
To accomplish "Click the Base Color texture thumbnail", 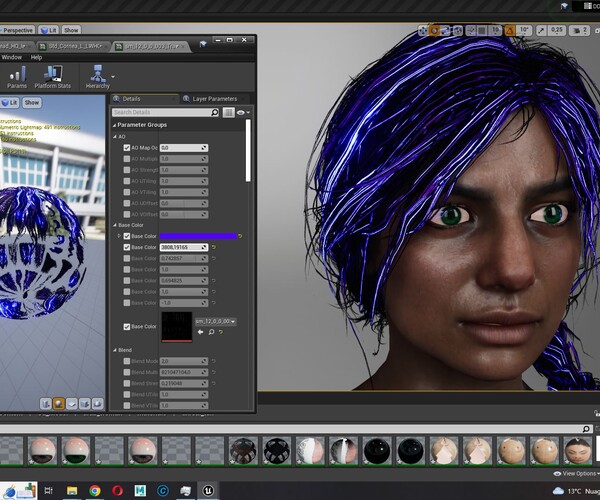I will [176, 327].
